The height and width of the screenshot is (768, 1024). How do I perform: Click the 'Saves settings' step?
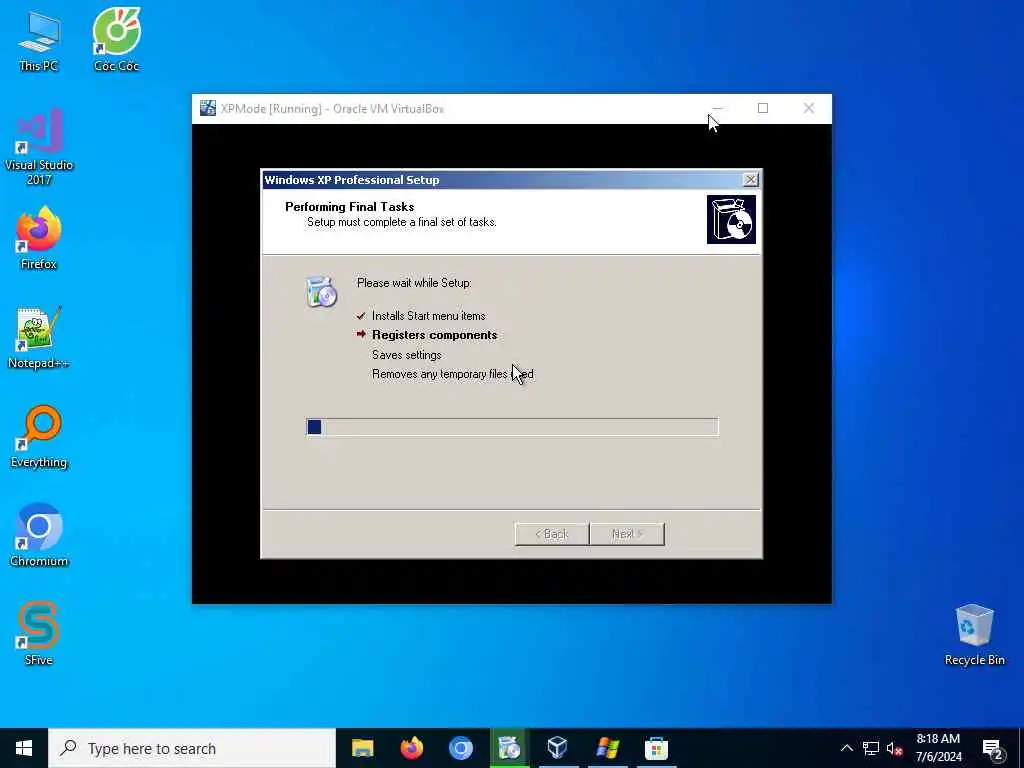pos(406,355)
